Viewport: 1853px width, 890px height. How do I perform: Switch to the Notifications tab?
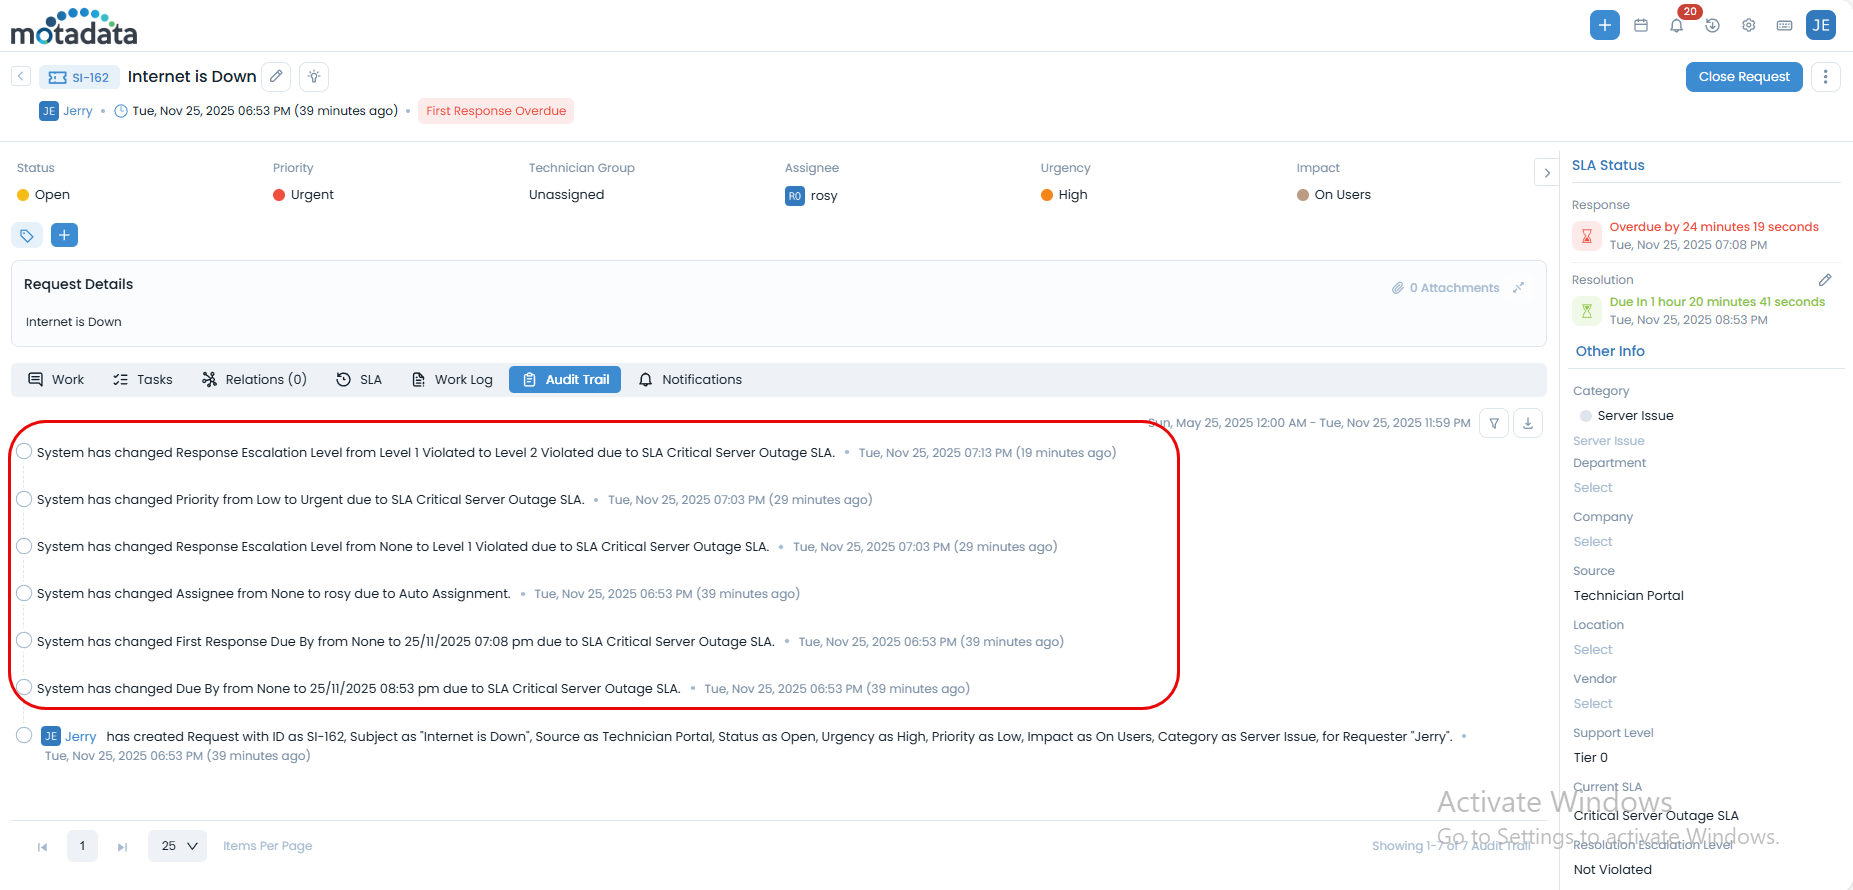690,380
